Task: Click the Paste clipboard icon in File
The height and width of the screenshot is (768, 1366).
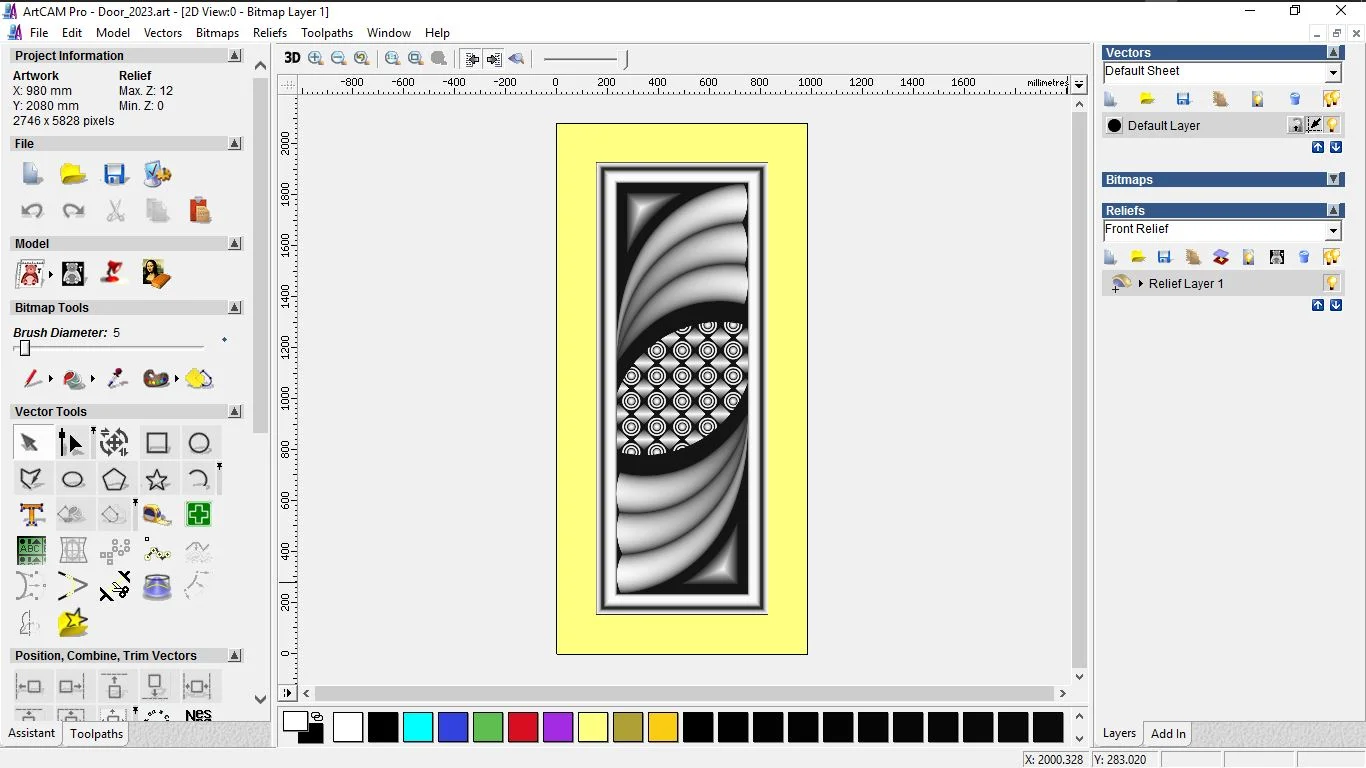Action: pos(199,211)
